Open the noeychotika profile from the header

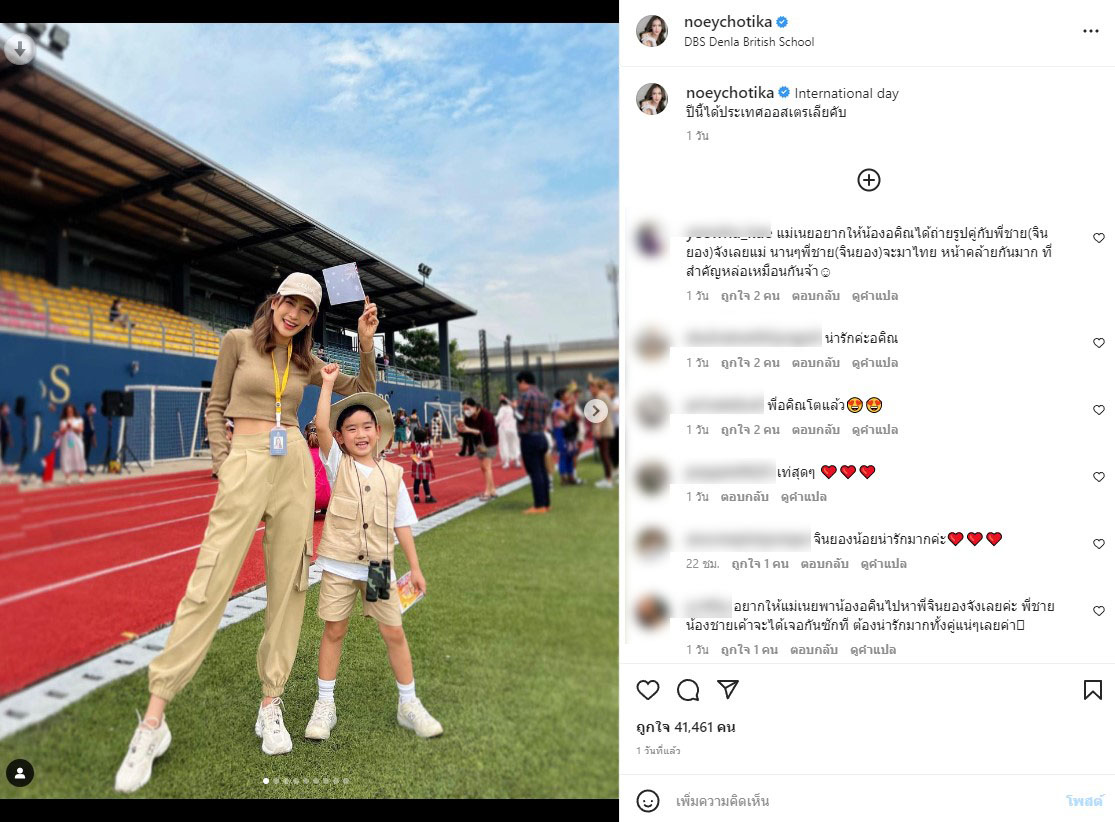[x=727, y=22]
